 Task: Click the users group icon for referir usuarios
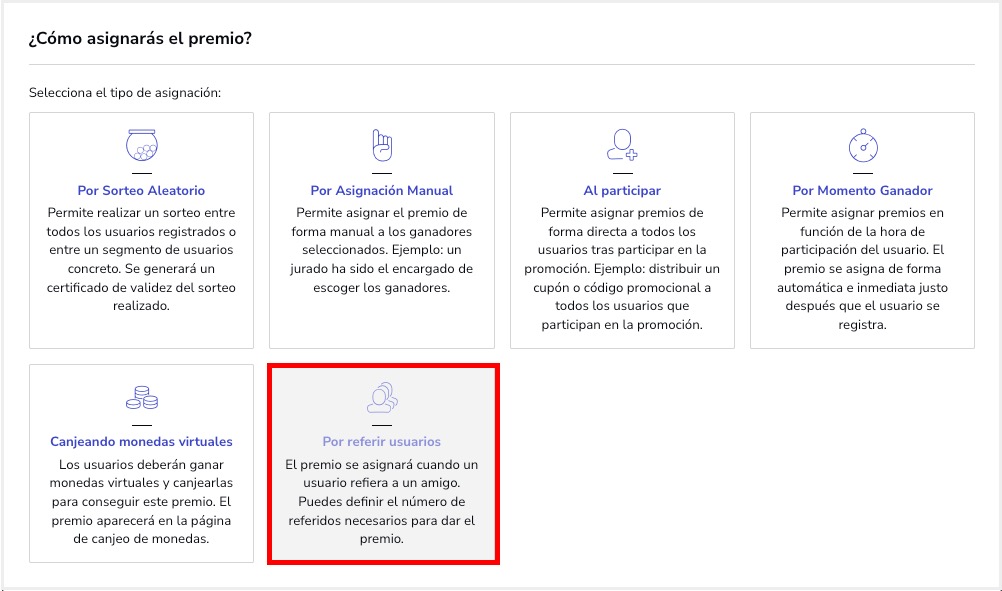(x=381, y=397)
